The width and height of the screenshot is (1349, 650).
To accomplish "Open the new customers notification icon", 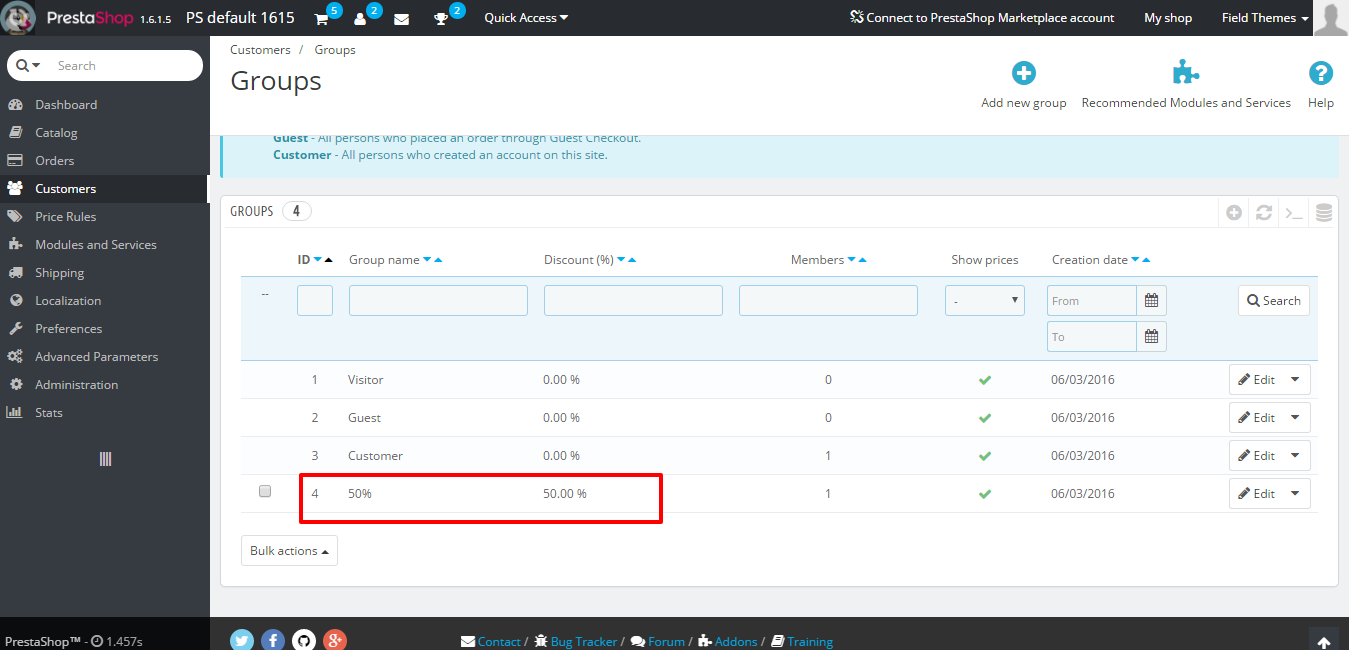I will pyautogui.click(x=361, y=19).
